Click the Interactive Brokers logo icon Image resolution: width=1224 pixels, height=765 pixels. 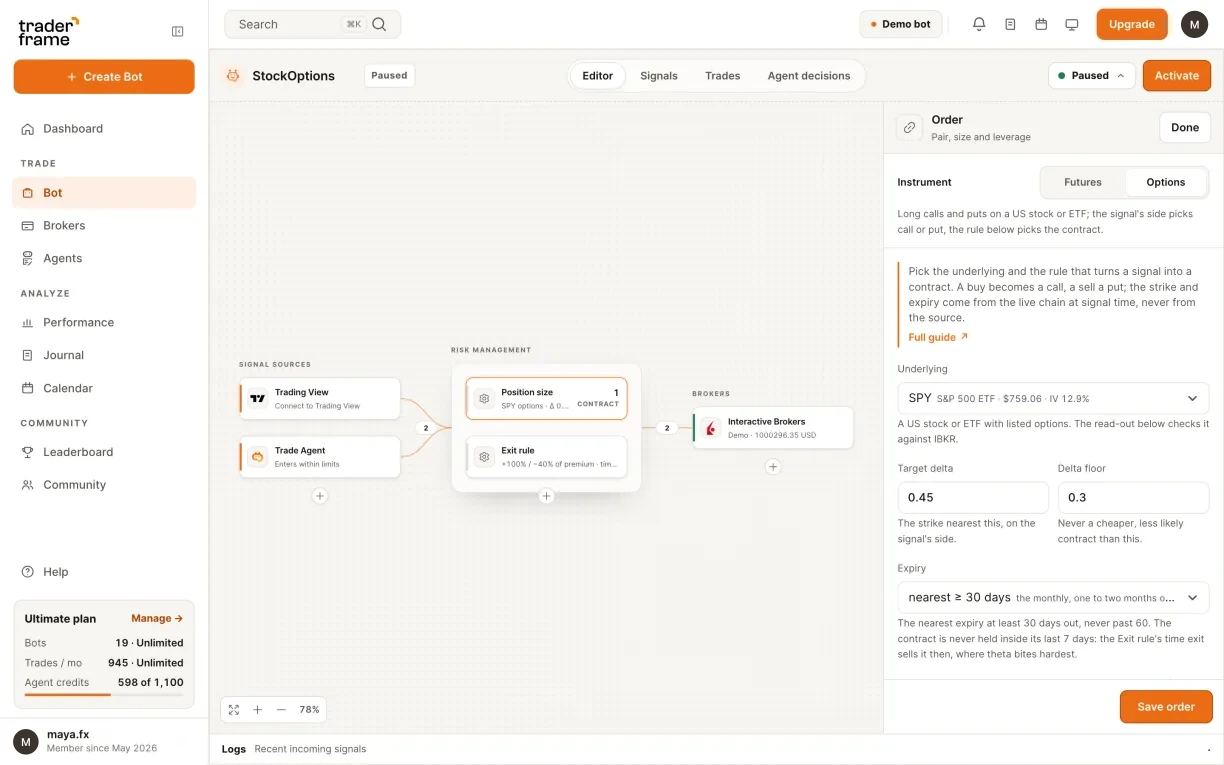point(711,428)
